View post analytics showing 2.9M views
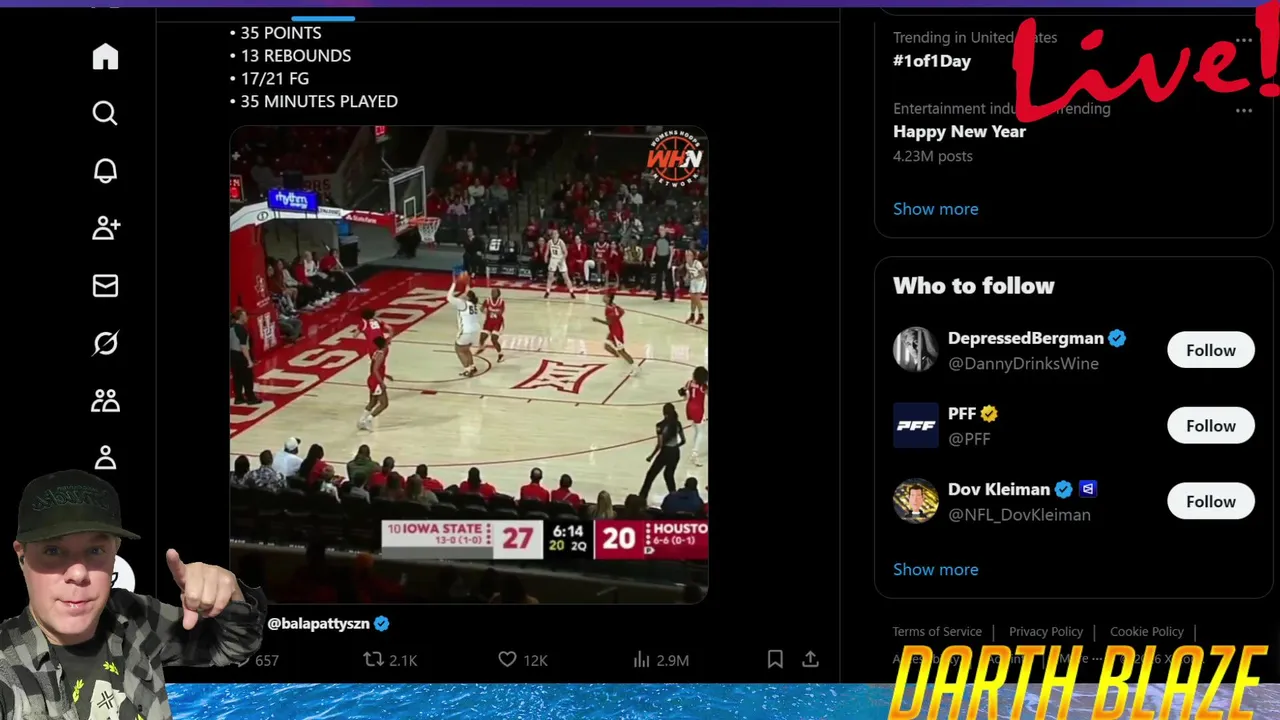 [x=660, y=660]
